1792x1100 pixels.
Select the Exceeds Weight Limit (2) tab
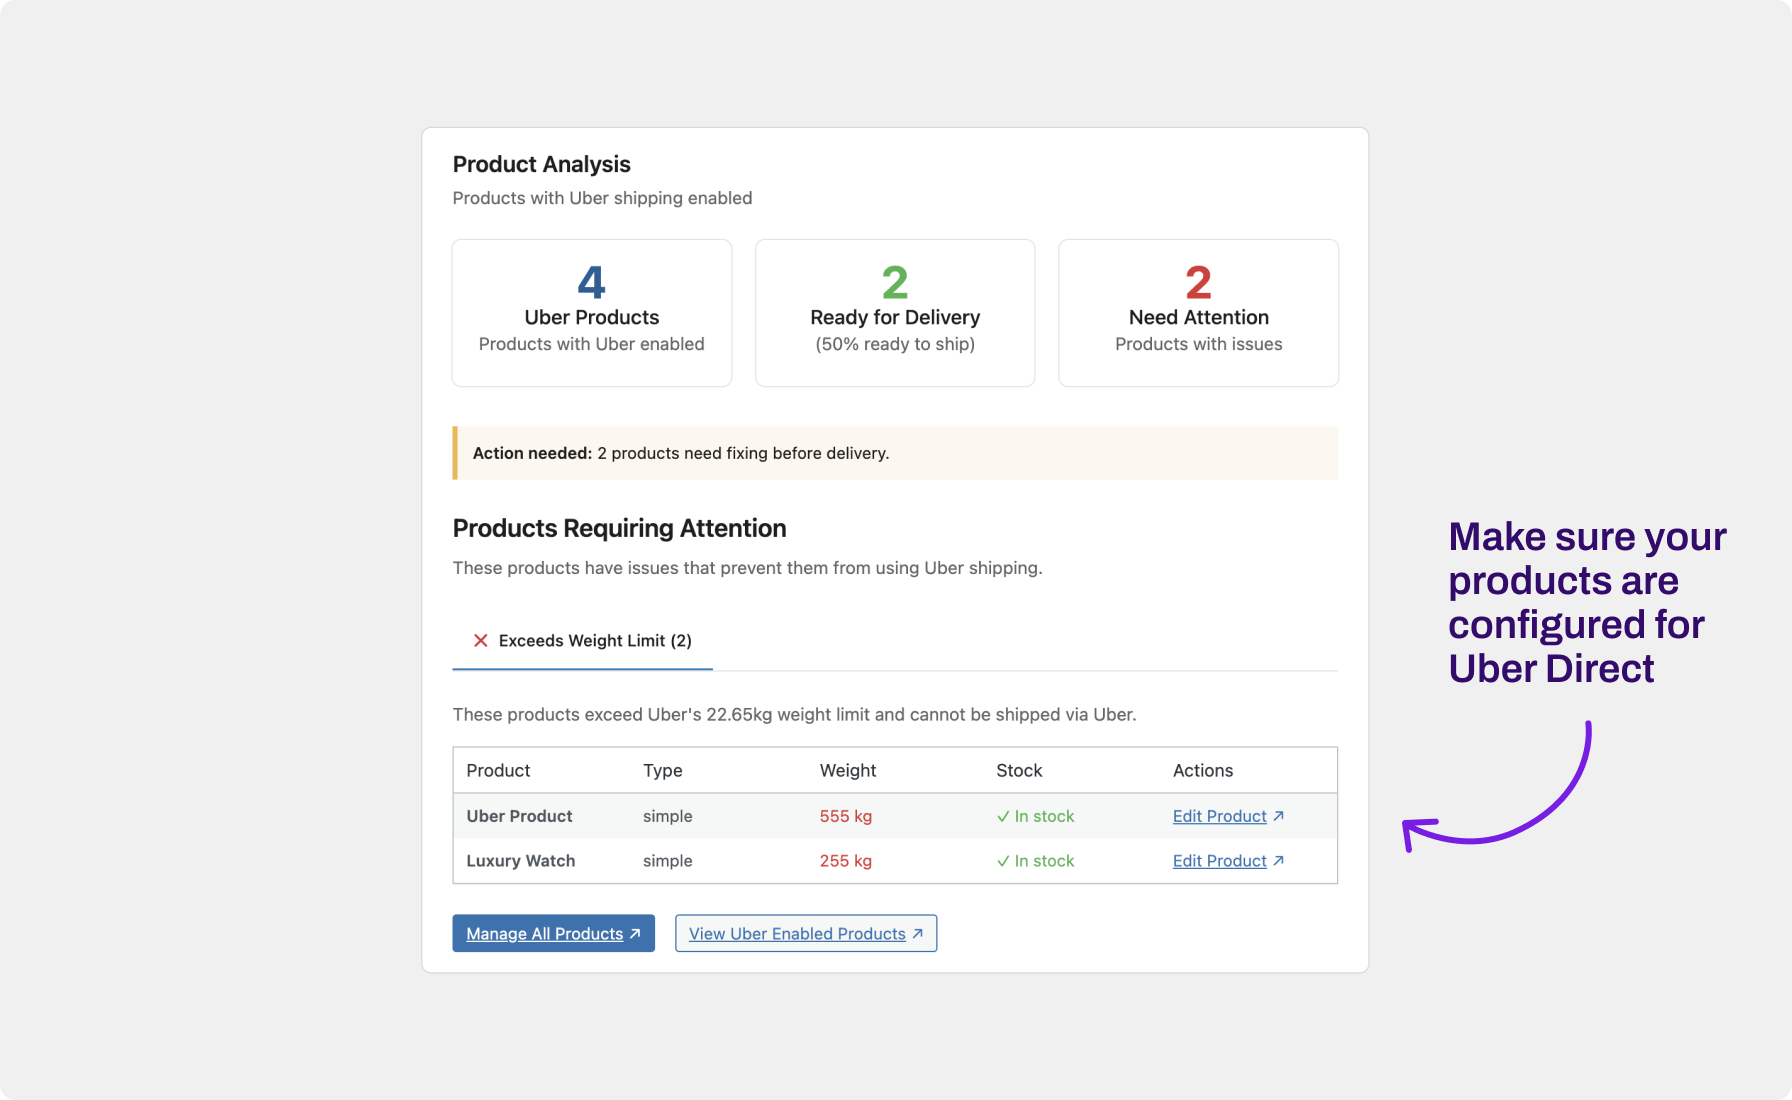[582, 640]
